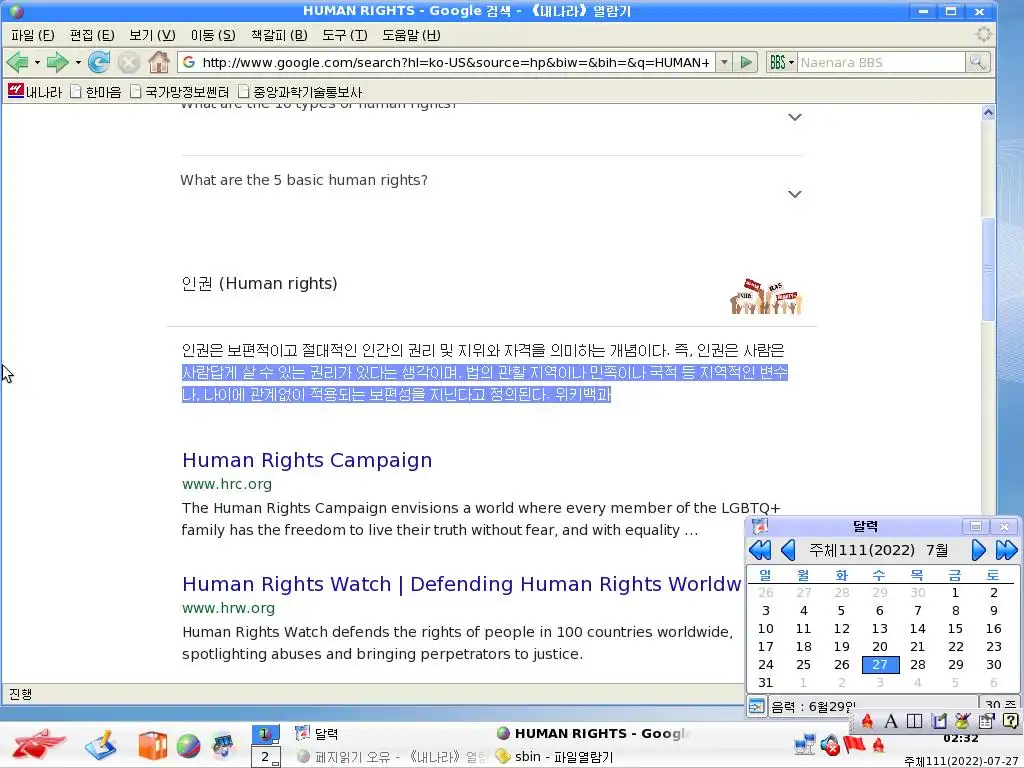Select day 28 in the calendar
1024x768 pixels.
coord(917,664)
